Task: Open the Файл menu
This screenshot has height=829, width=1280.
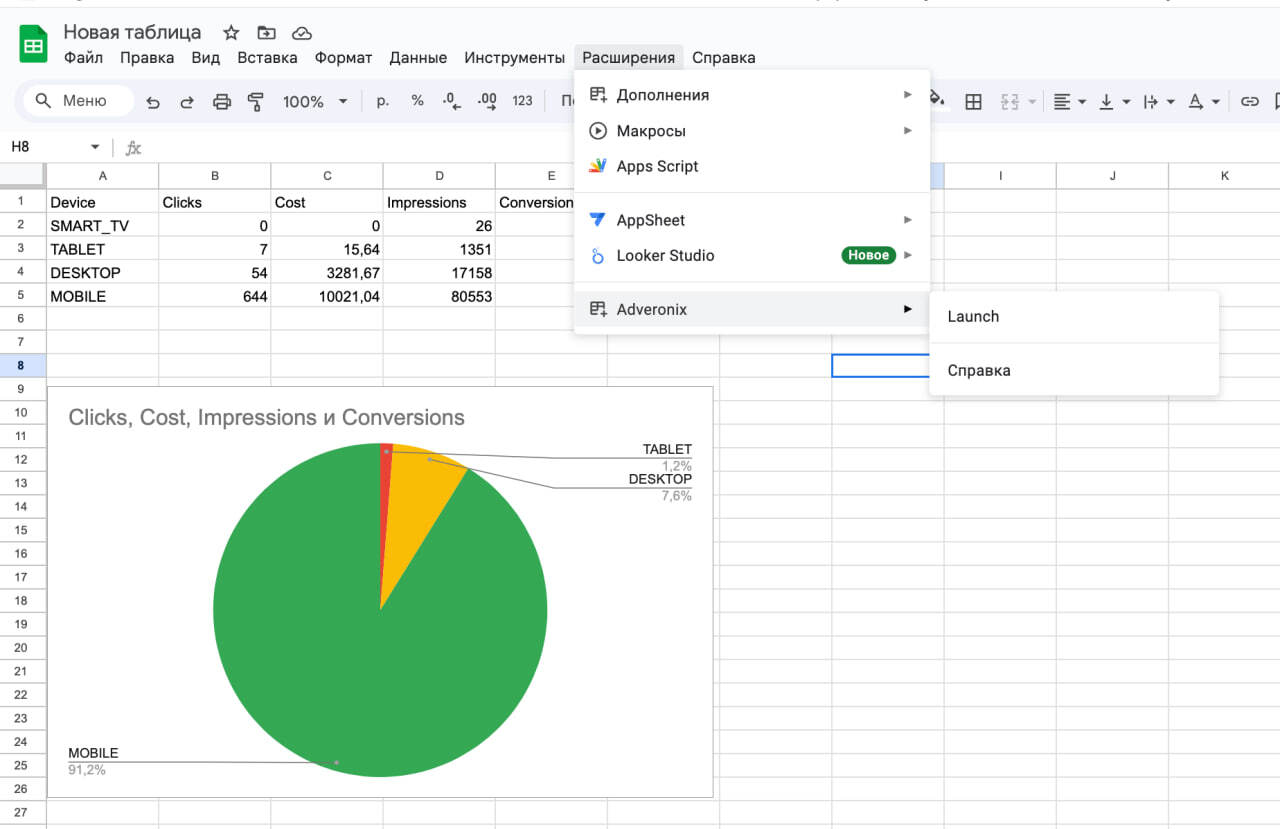Action: point(83,58)
